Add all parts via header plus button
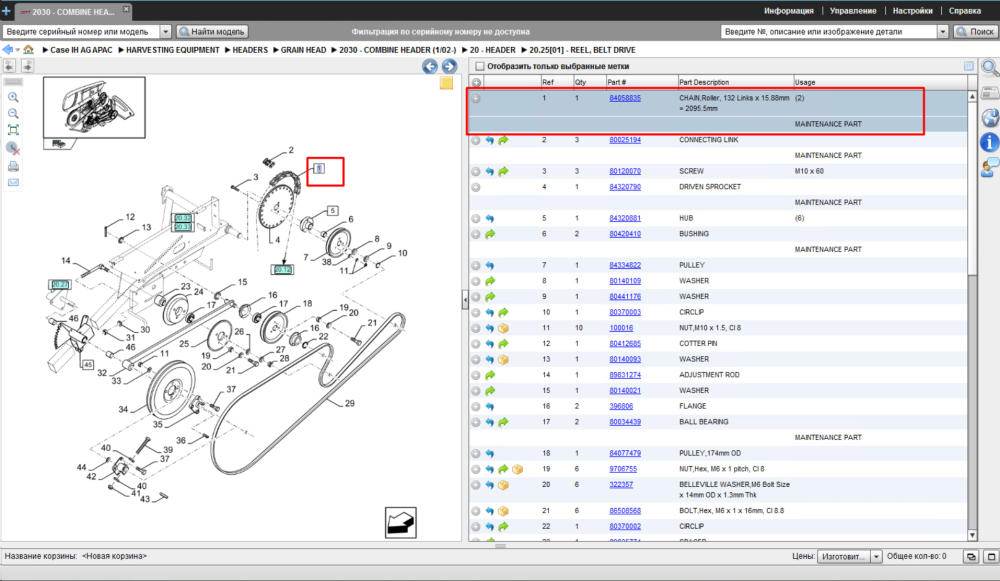This screenshot has height=581, width=1000. tap(476, 82)
